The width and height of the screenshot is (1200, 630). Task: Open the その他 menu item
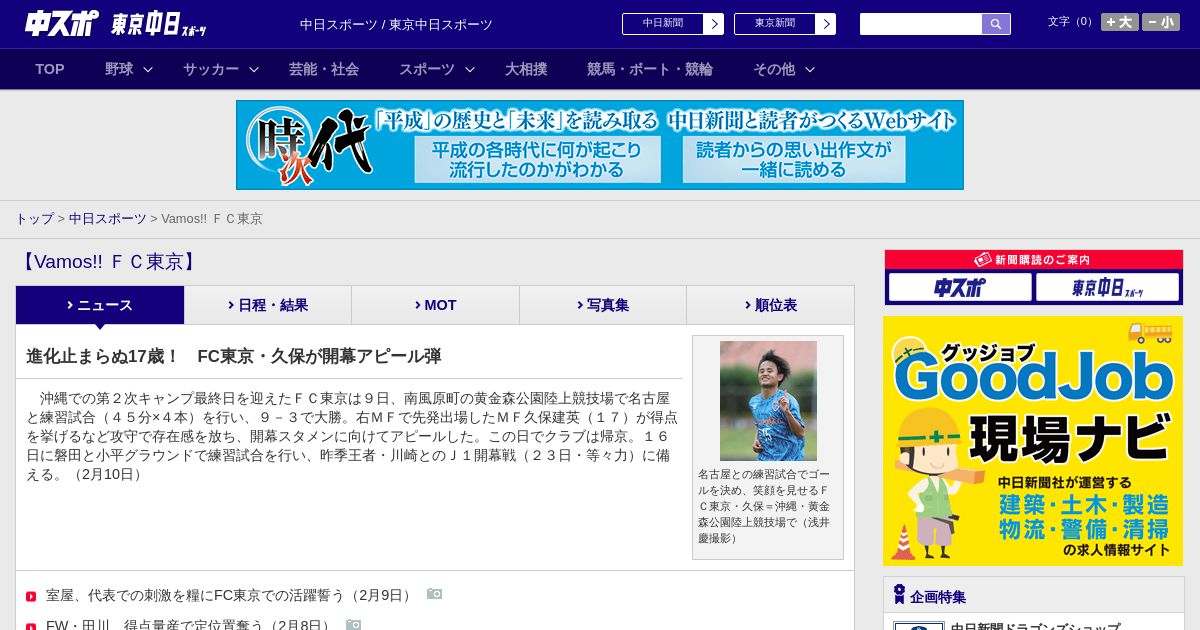(774, 69)
